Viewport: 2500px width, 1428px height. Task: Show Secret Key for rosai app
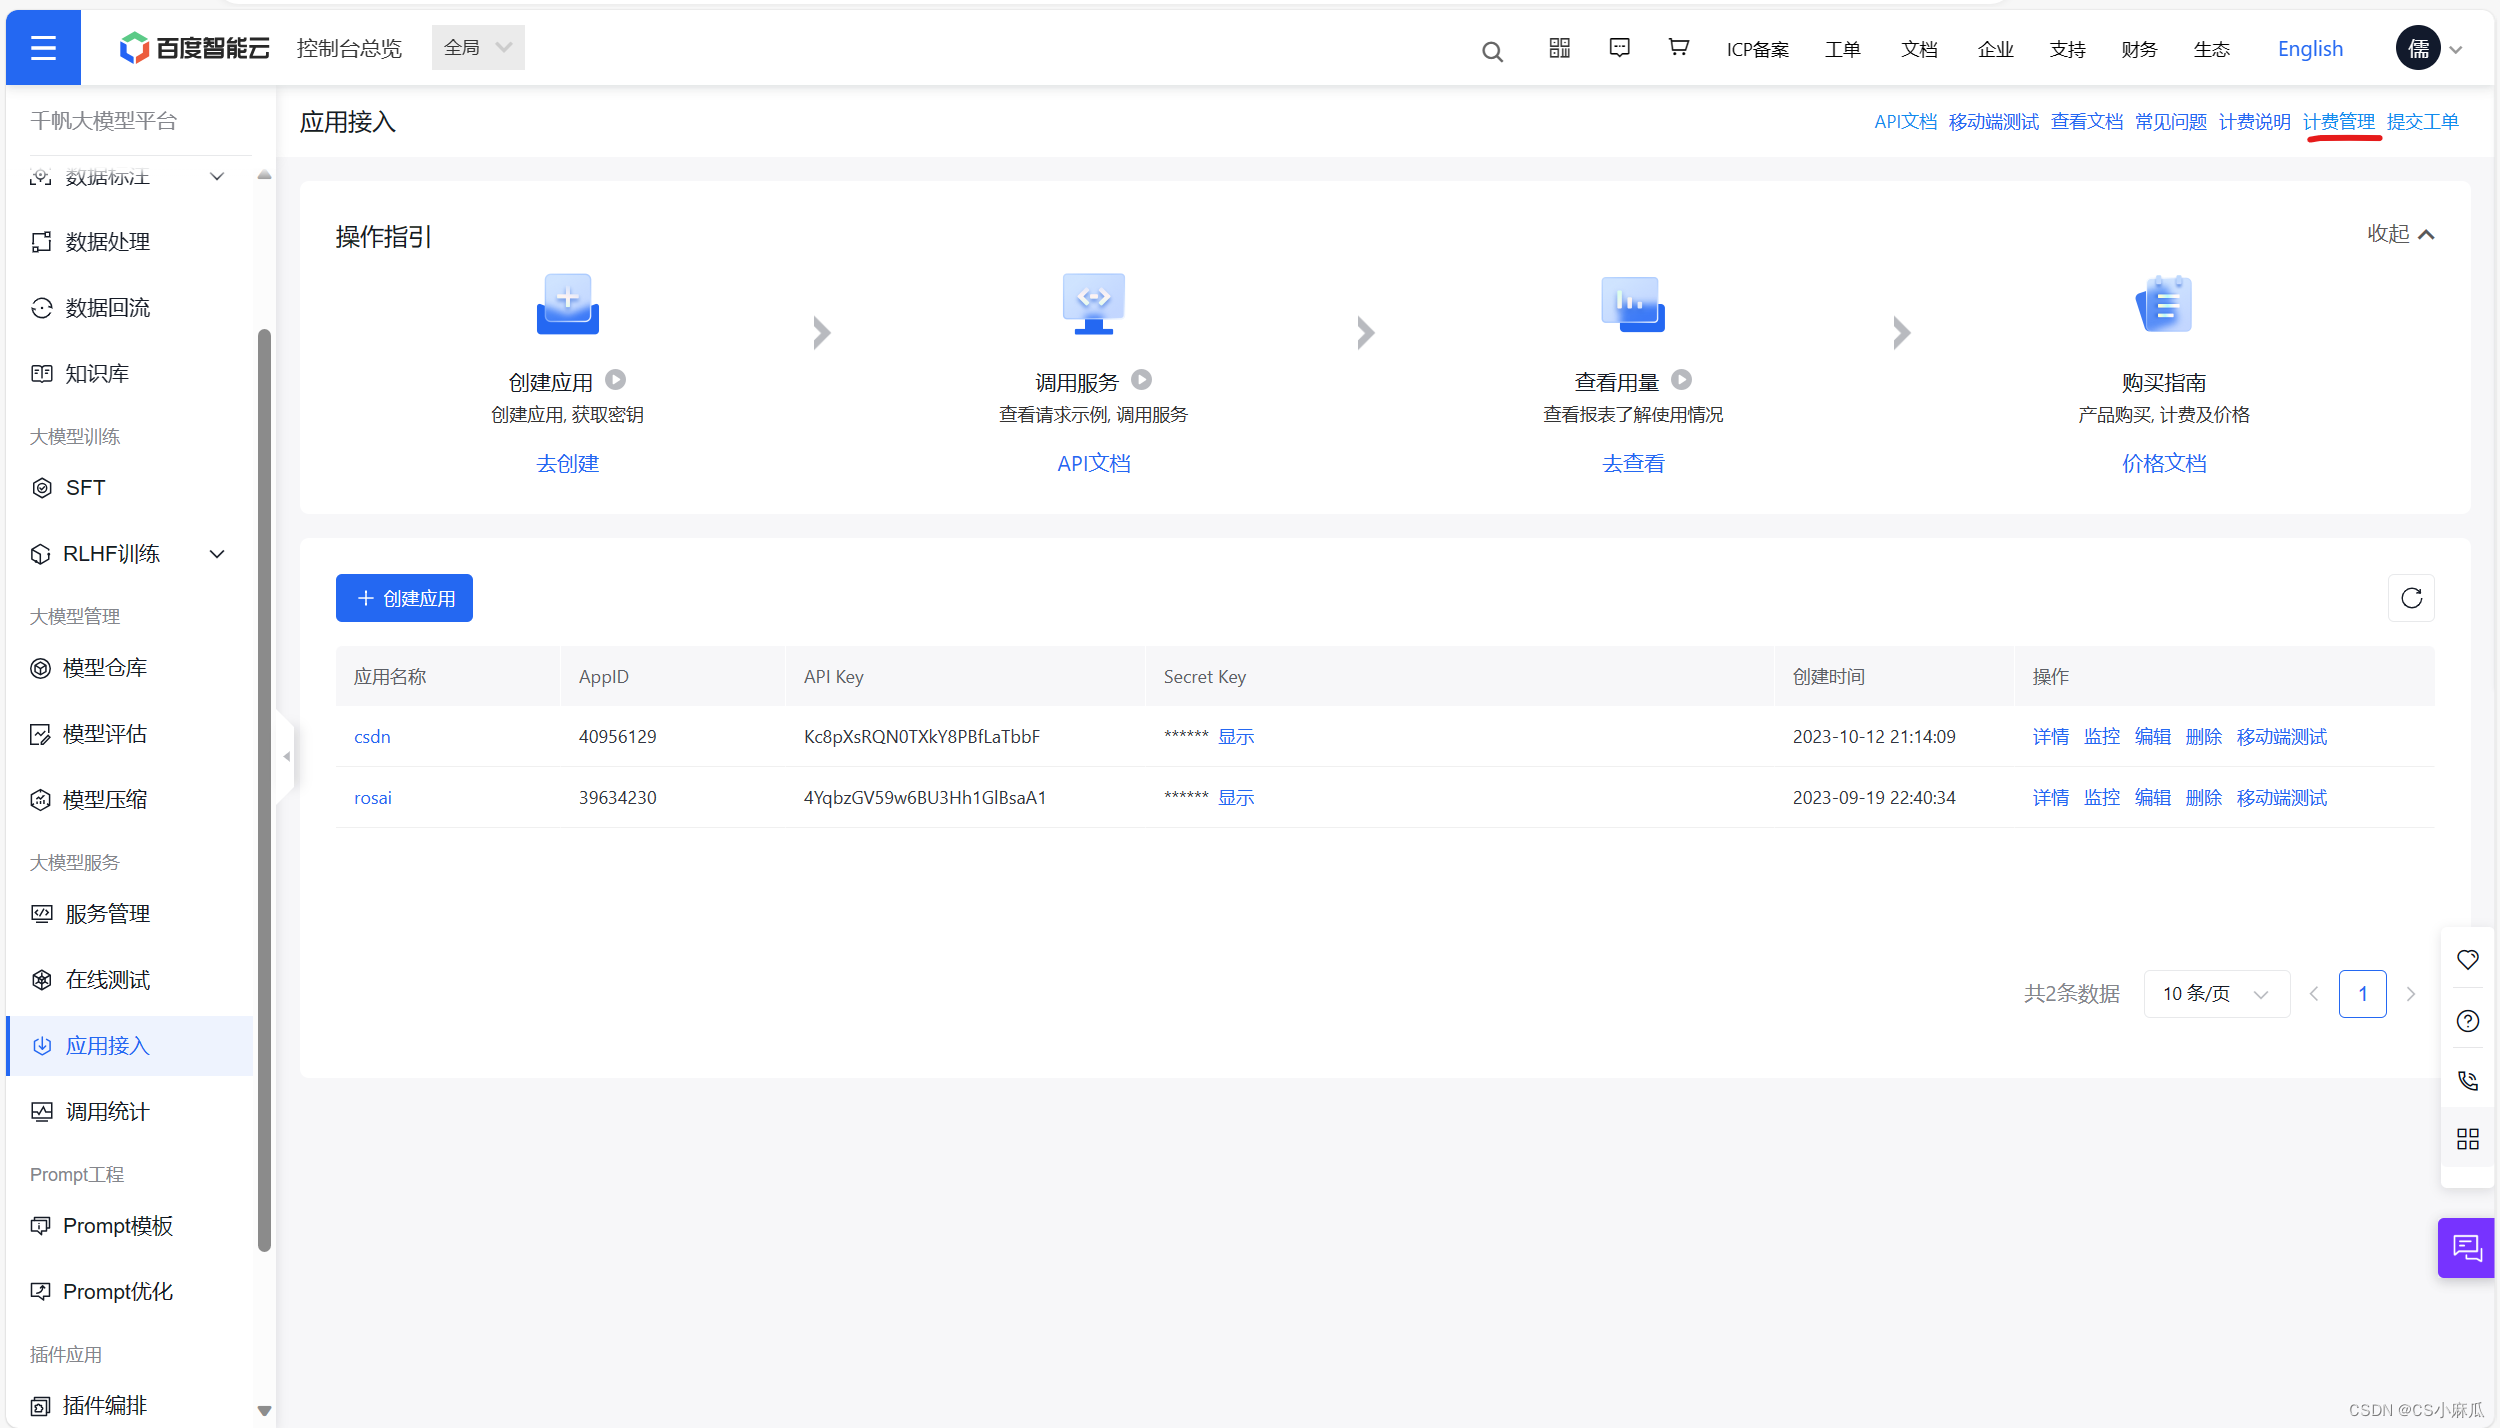pos(1236,798)
